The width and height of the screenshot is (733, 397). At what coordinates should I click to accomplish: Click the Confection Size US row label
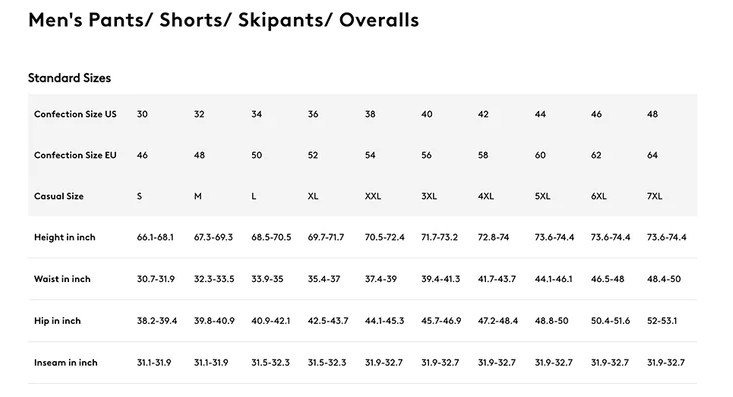pos(75,114)
